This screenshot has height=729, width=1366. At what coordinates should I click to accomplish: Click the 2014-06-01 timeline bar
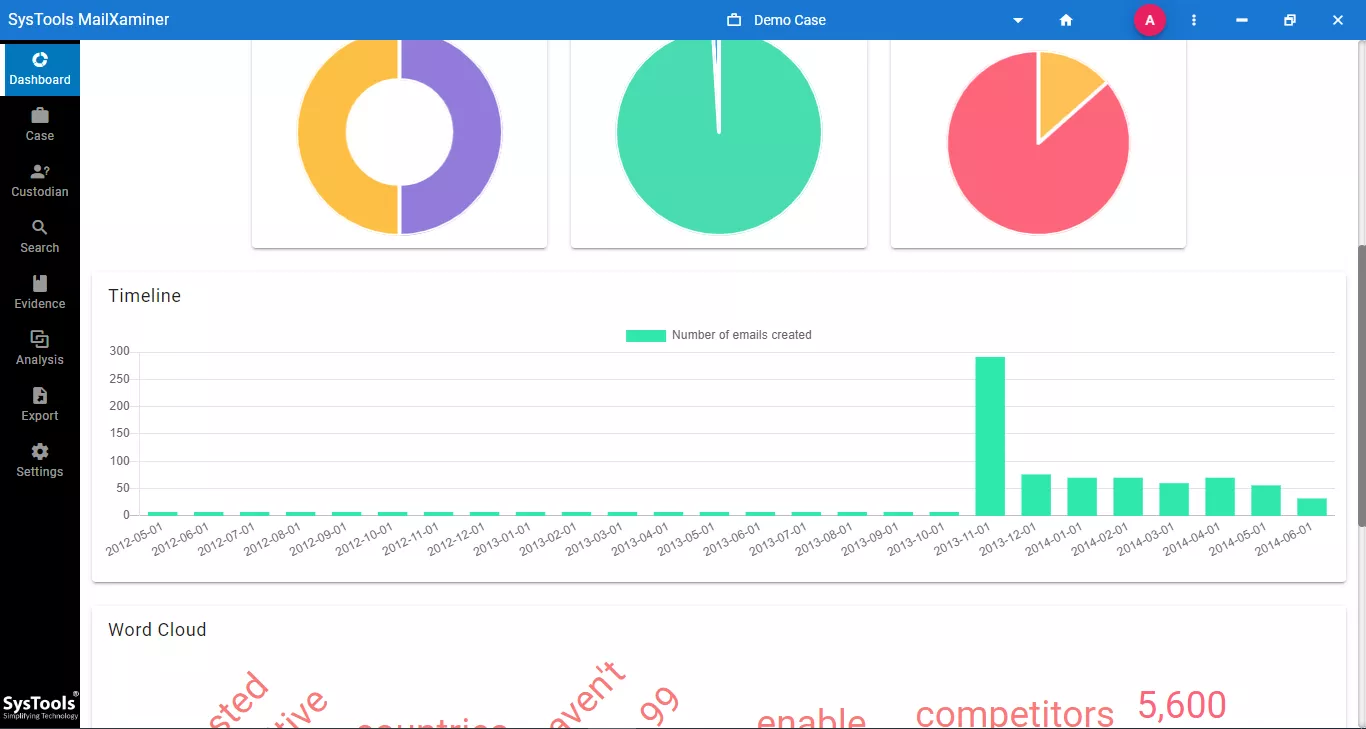point(1312,507)
